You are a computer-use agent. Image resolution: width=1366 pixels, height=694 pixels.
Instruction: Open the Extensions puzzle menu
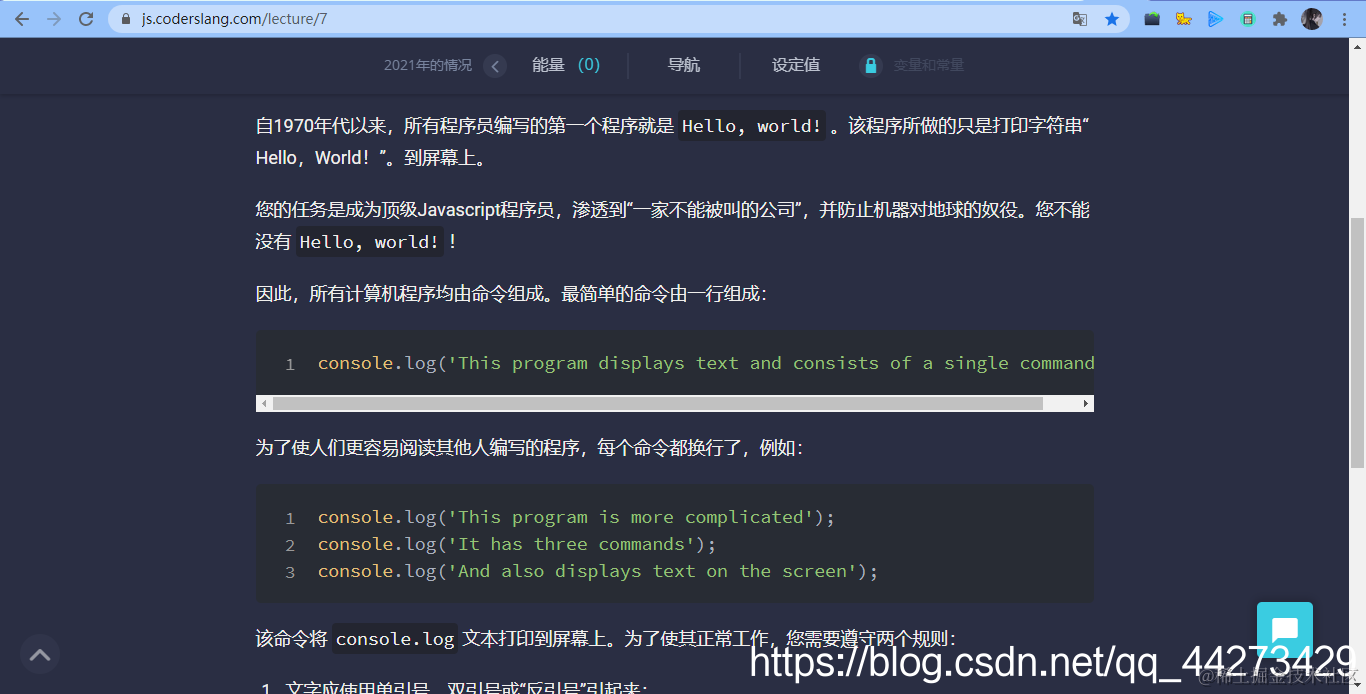click(x=1279, y=19)
